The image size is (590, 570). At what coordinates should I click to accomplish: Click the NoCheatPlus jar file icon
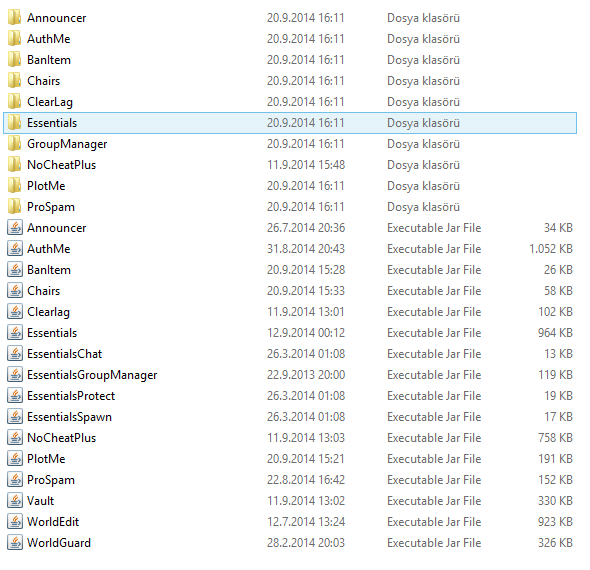(x=15, y=438)
